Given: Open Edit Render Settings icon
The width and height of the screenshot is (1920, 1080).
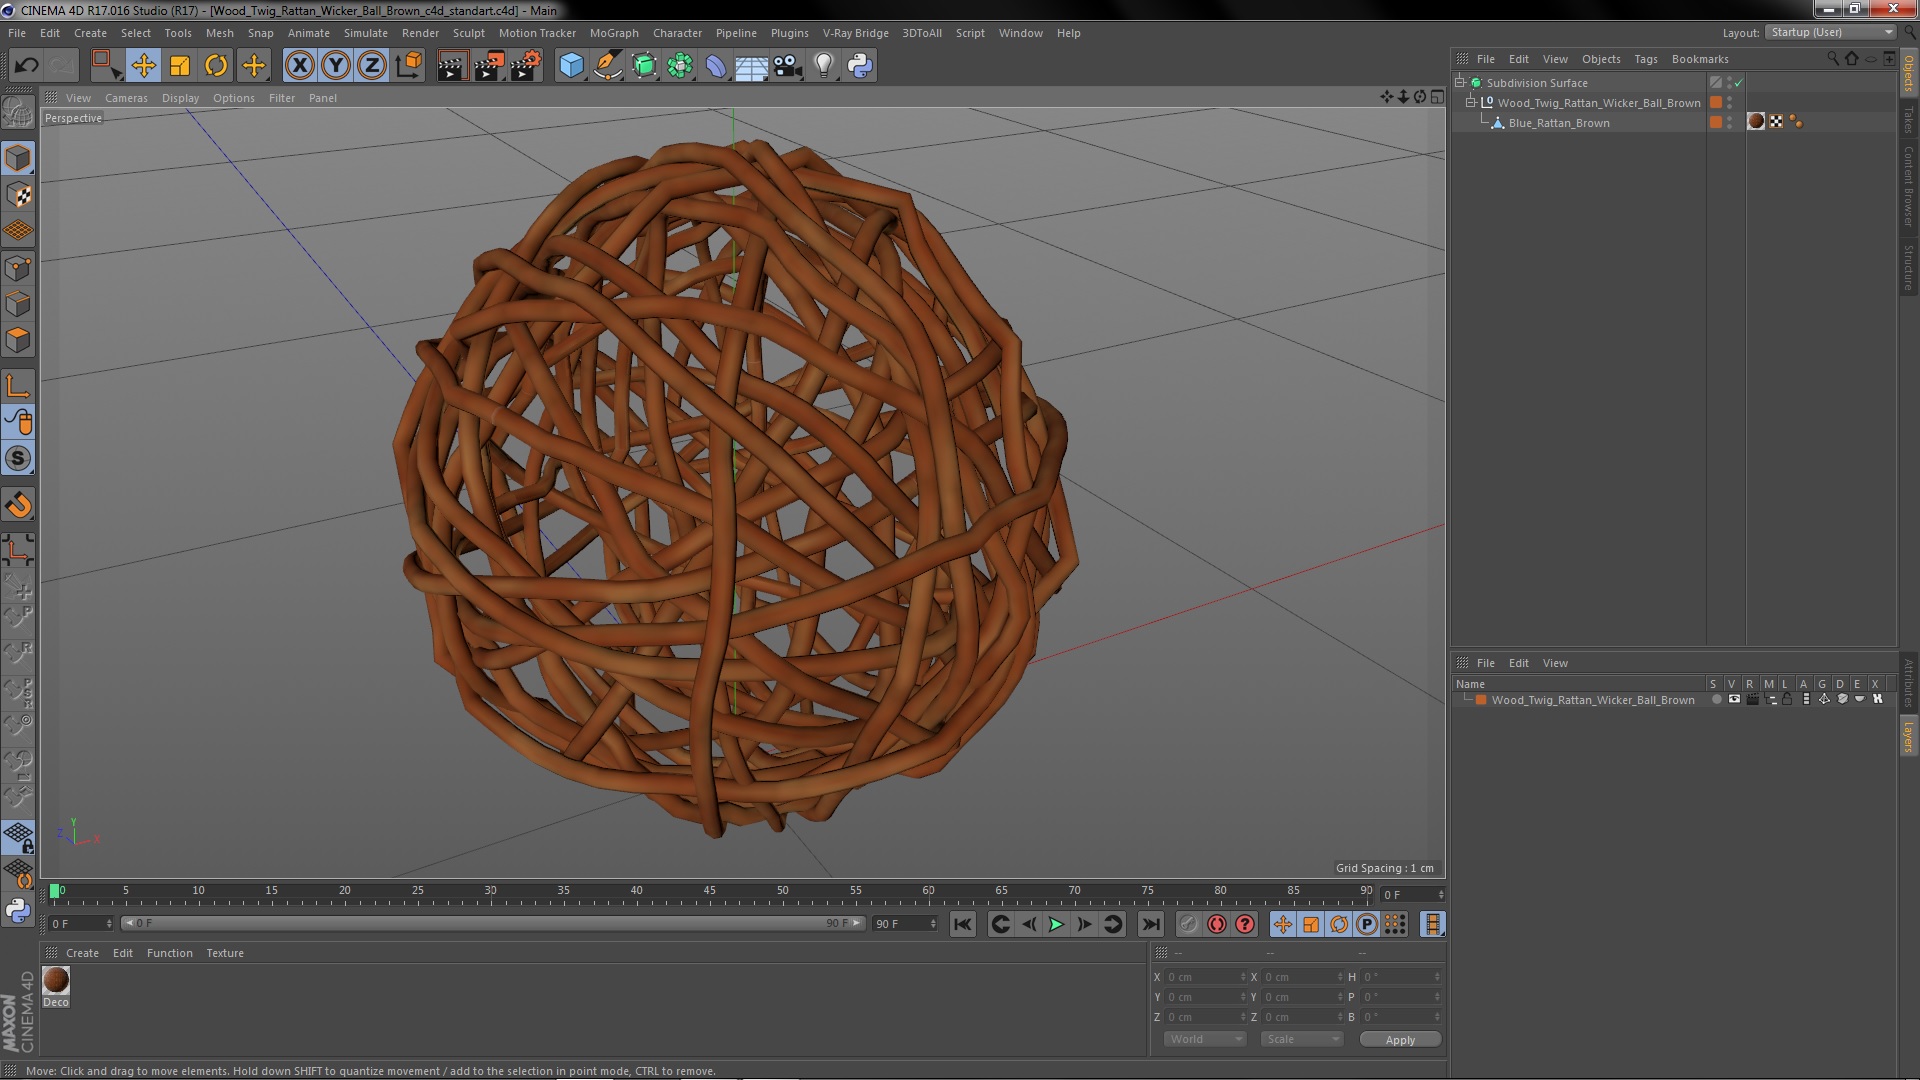Looking at the screenshot, I should tap(525, 66).
